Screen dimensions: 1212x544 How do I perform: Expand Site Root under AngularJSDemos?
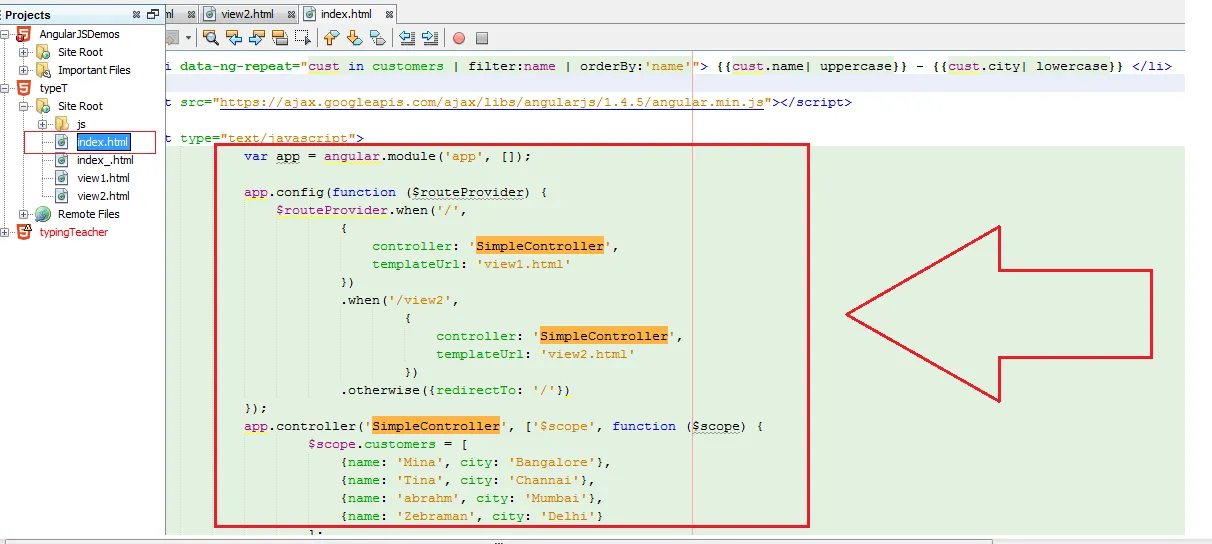click(24, 52)
